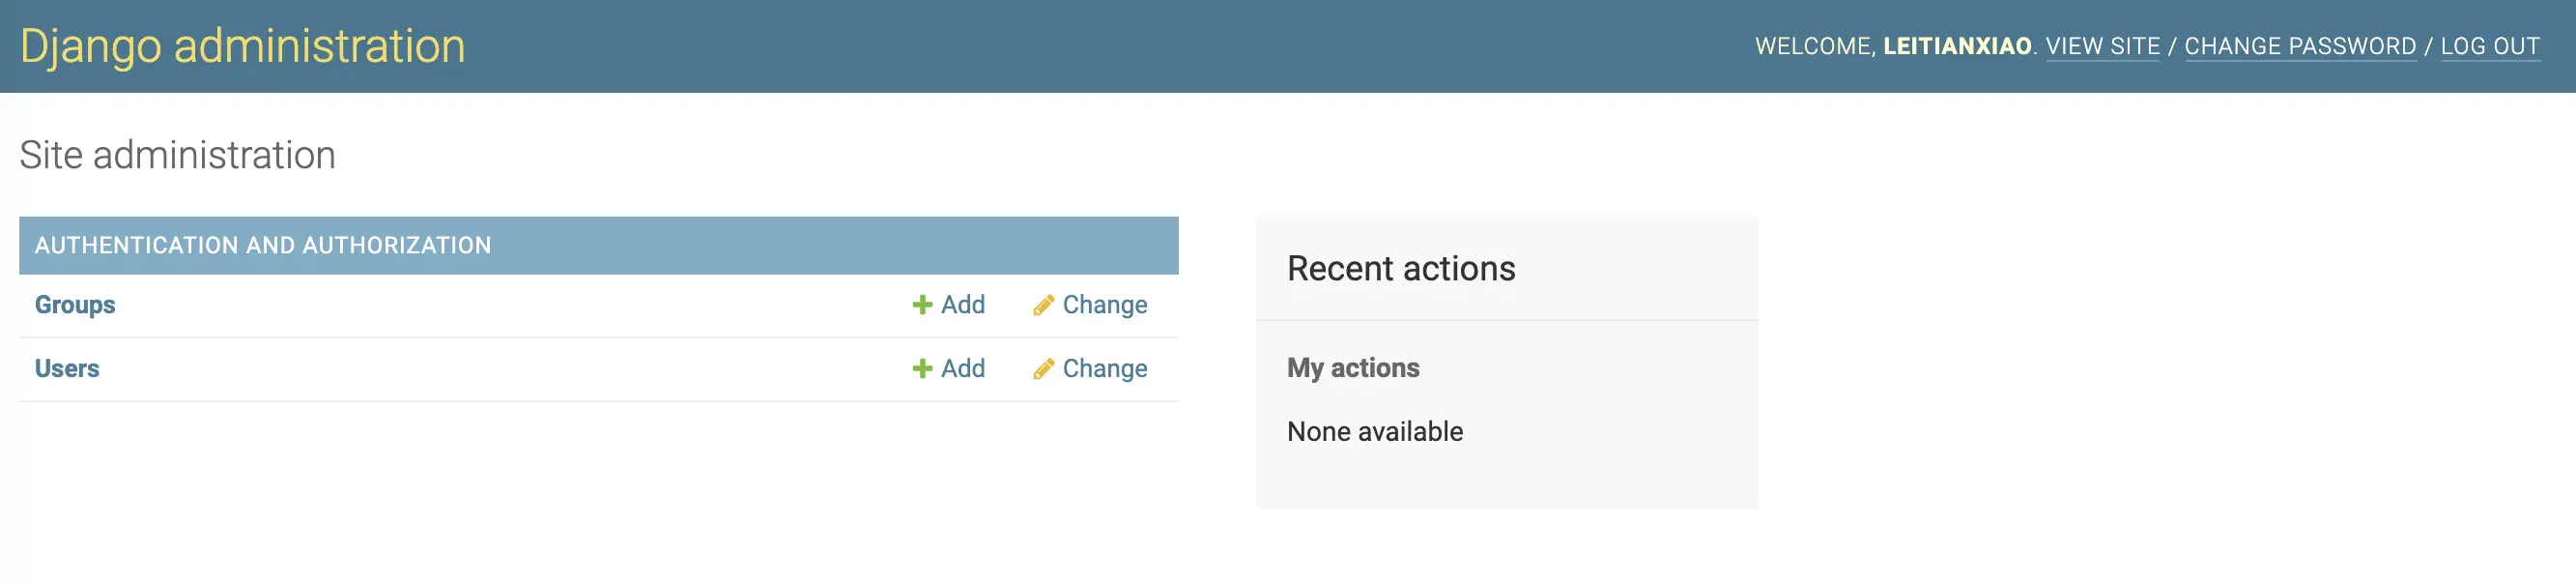2576x584 pixels.
Task: Click the pencil icon in Users row
Action: coord(1043,369)
